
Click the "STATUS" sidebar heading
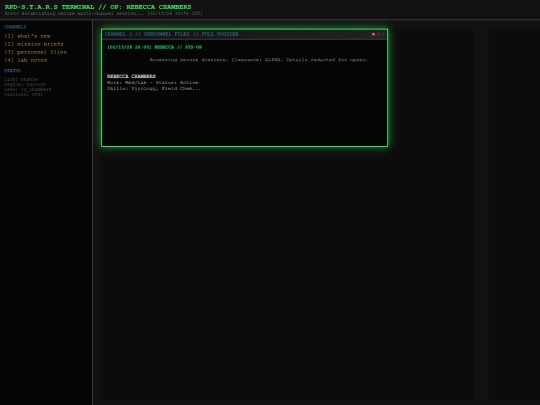(12, 71)
